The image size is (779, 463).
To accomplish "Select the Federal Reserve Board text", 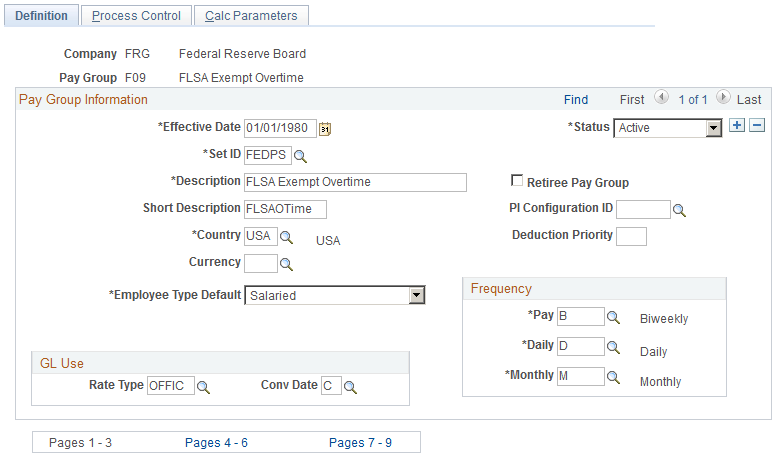I will pos(242,54).
